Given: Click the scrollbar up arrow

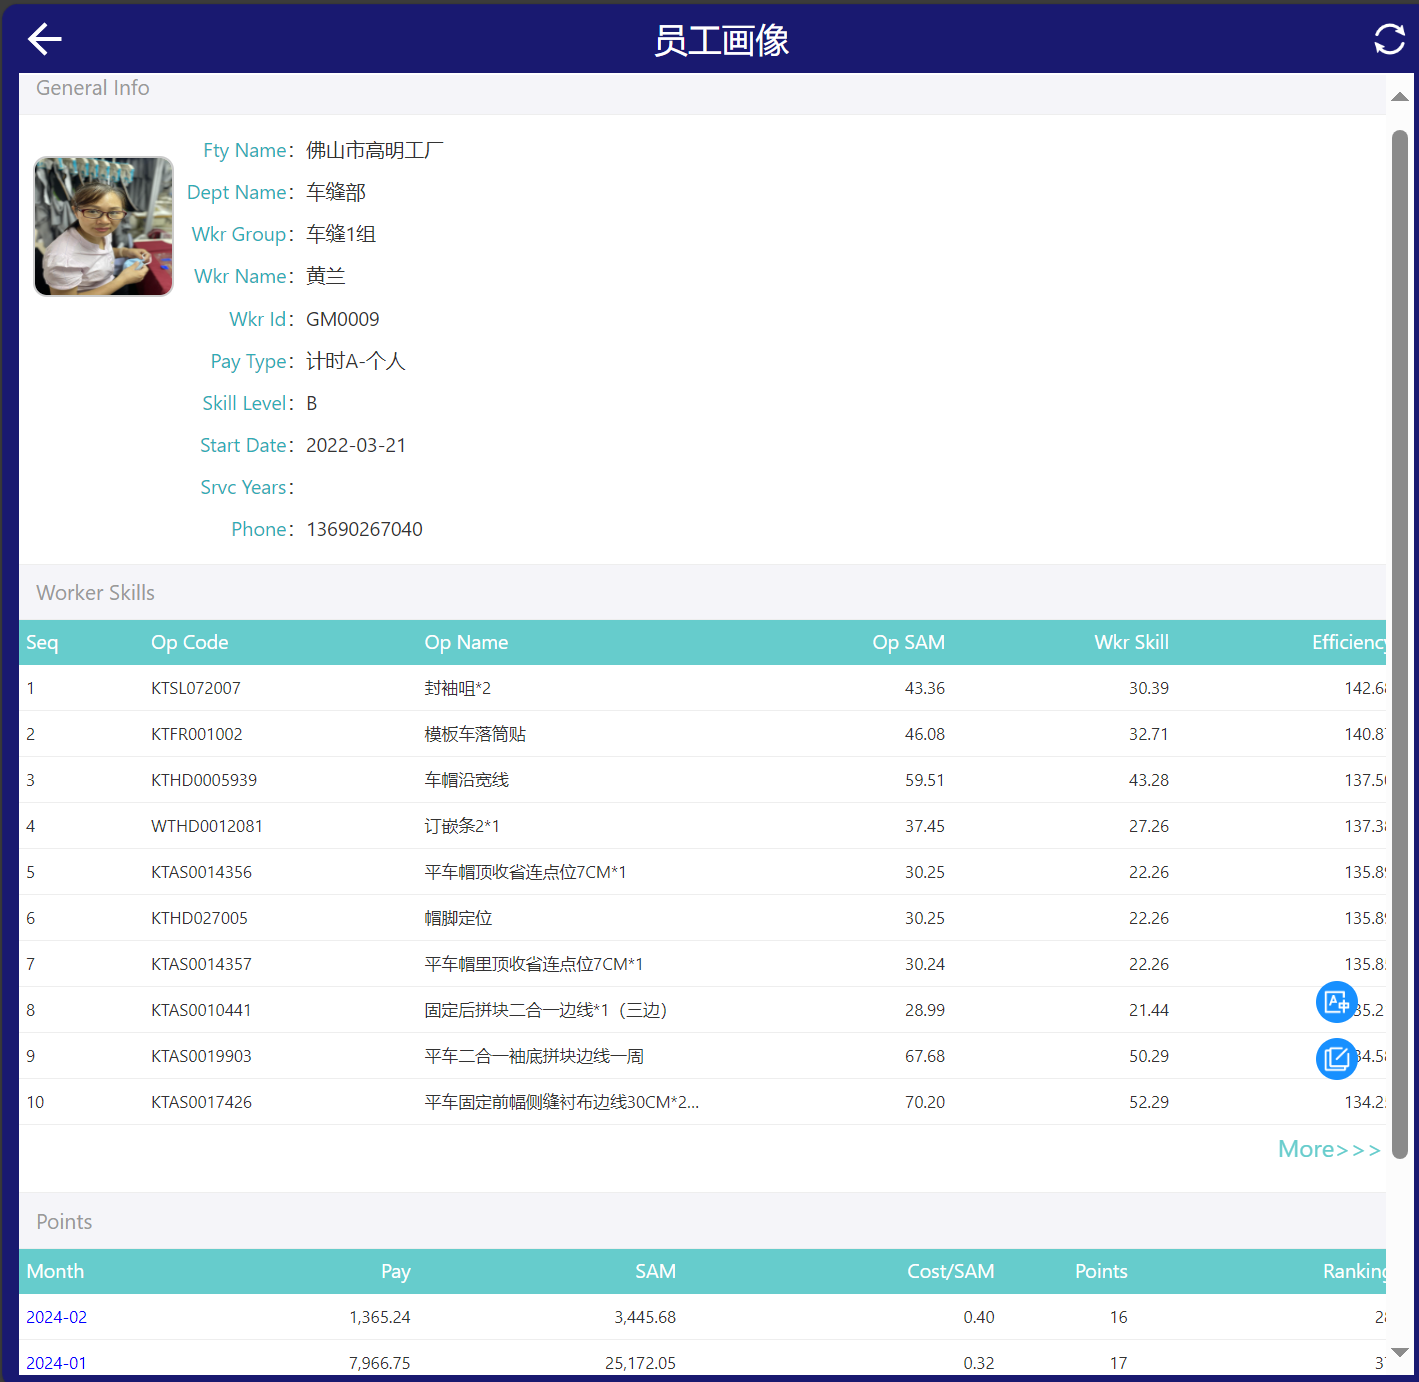Looking at the screenshot, I should click(1400, 97).
